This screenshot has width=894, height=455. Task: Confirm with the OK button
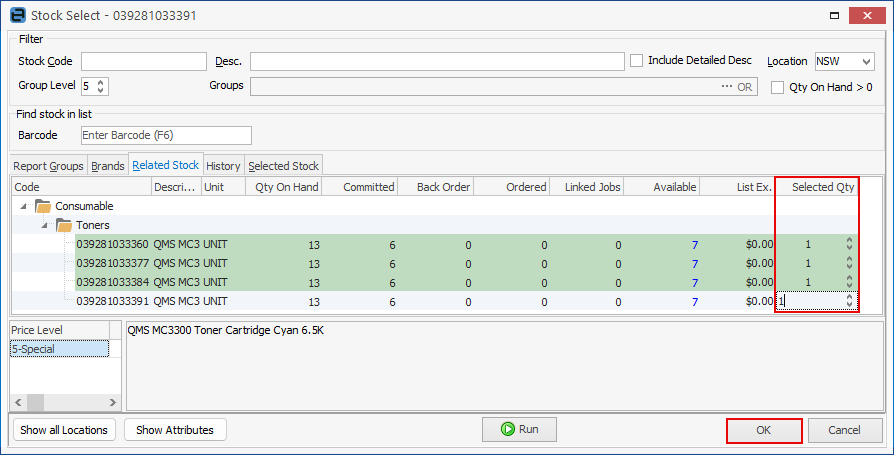click(x=764, y=430)
